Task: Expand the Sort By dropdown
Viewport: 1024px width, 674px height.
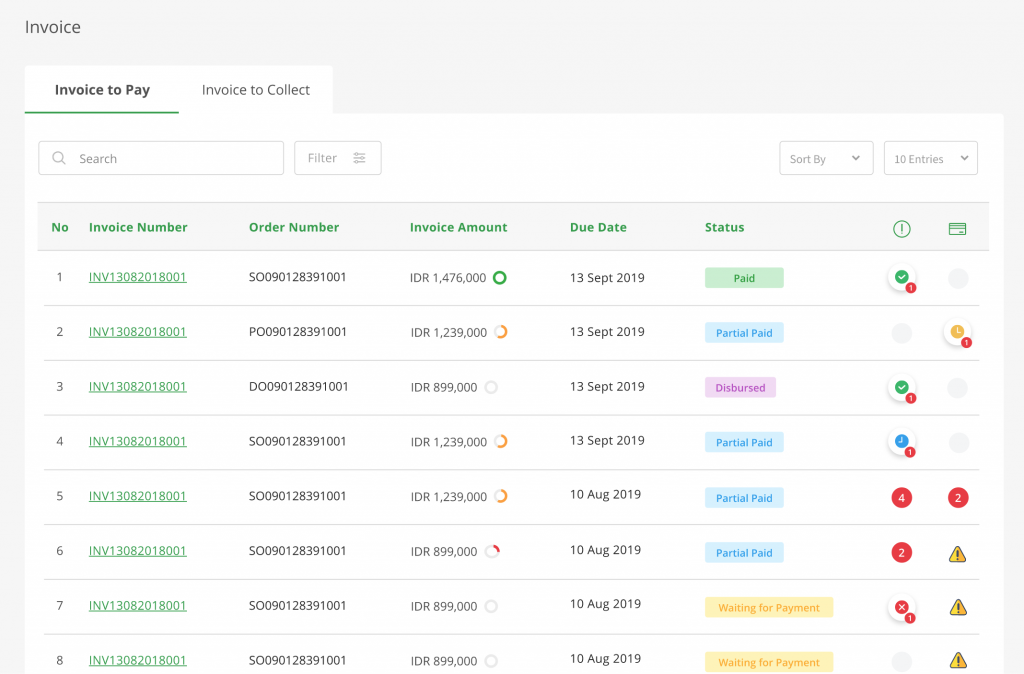Action: [x=826, y=158]
